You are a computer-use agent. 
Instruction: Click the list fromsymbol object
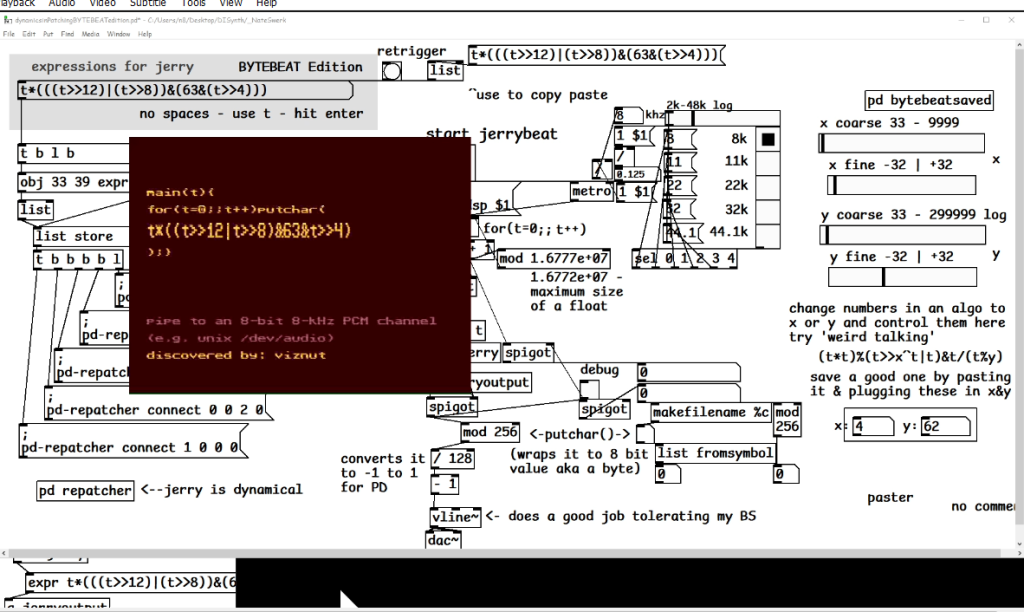(x=716, y=453)
